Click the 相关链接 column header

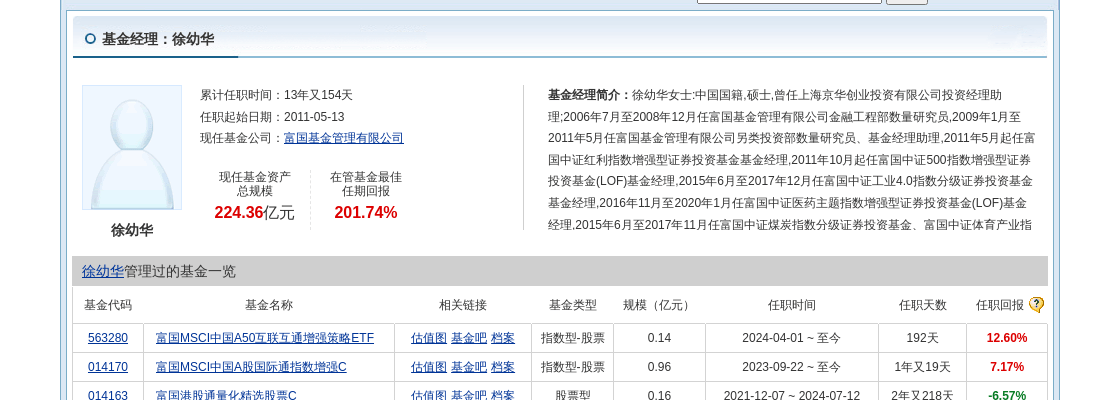point(463,305)
